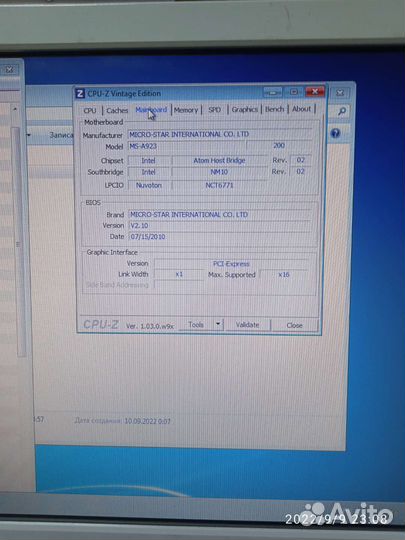Click the manufacturer field MICRO-STAR INTERNATIONAL
This screenshot has height=540, width=405.
220,134
